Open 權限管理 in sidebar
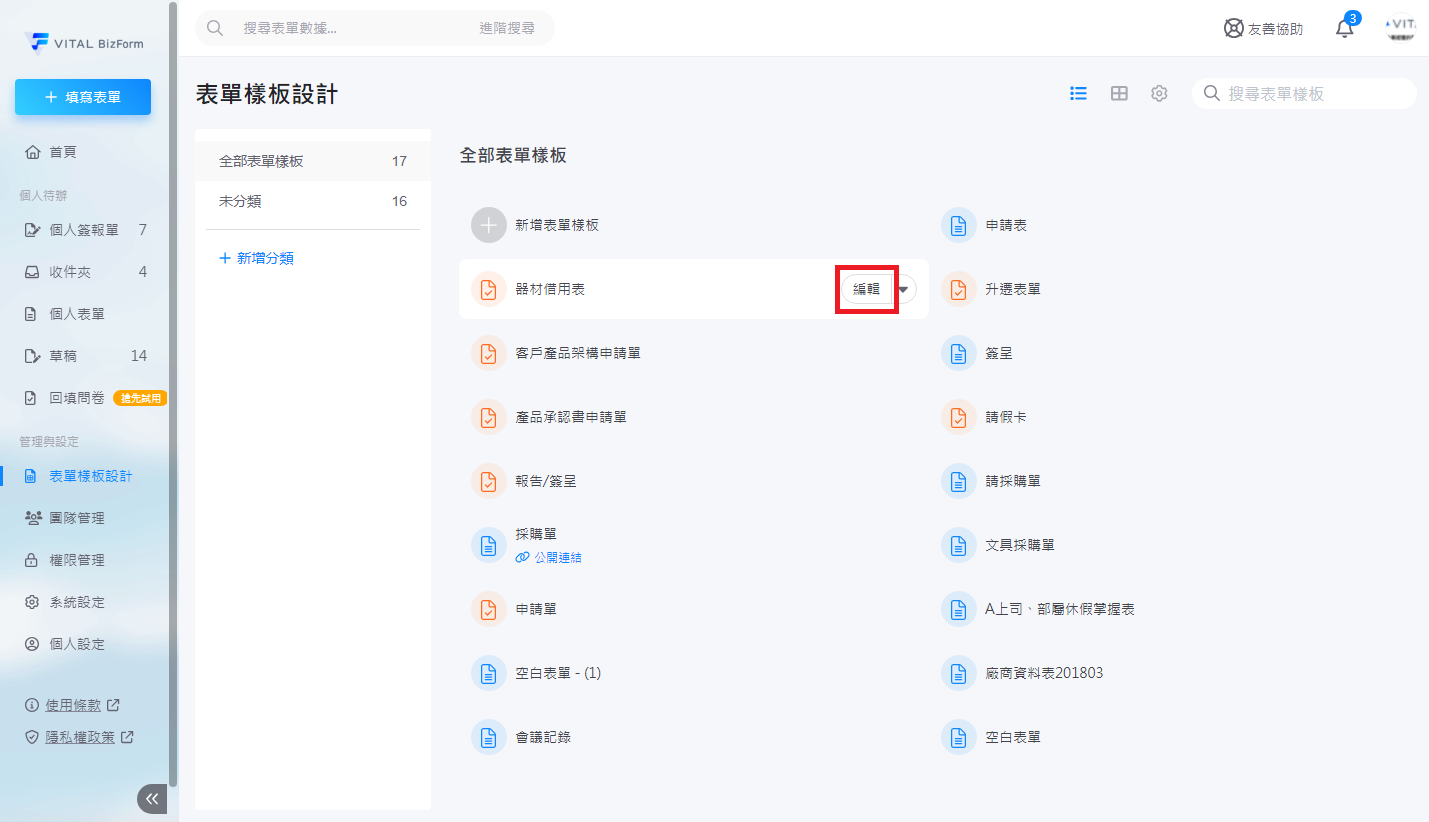 tap(77, 560)
